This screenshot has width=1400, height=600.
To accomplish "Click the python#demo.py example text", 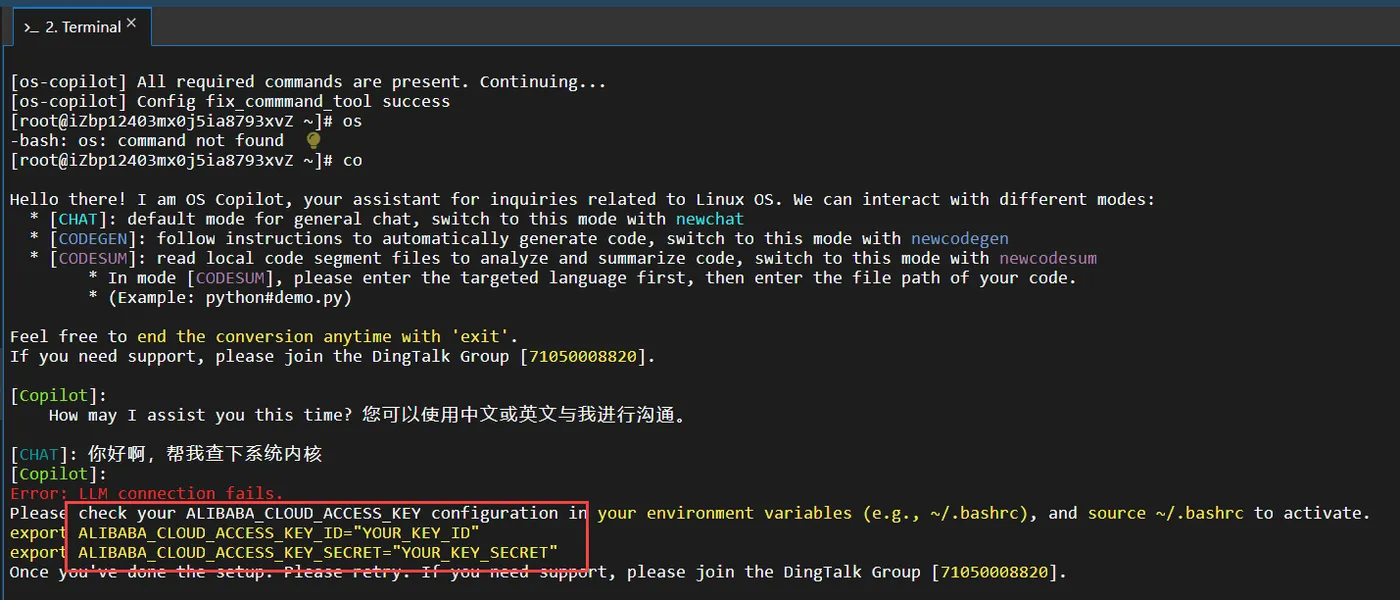I will click(279, 298).
